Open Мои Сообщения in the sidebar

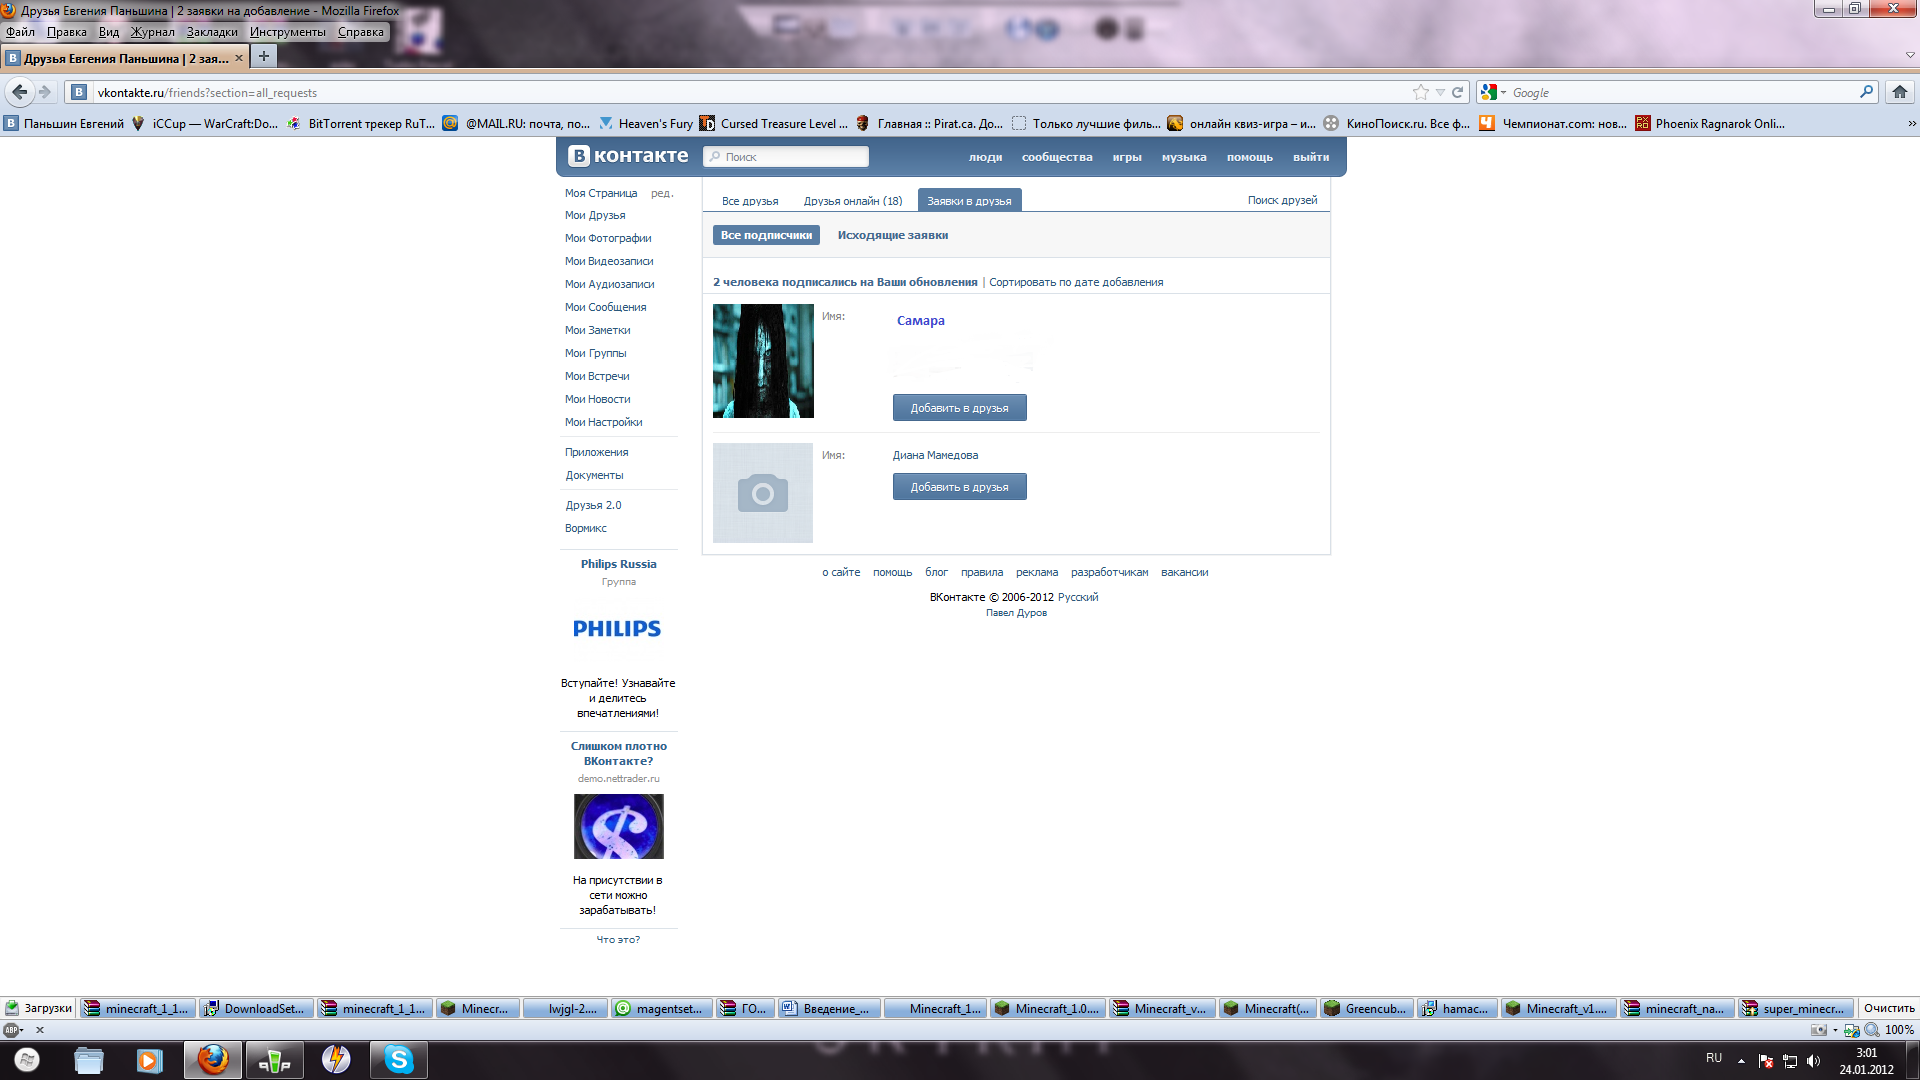[x=605, y=307]
